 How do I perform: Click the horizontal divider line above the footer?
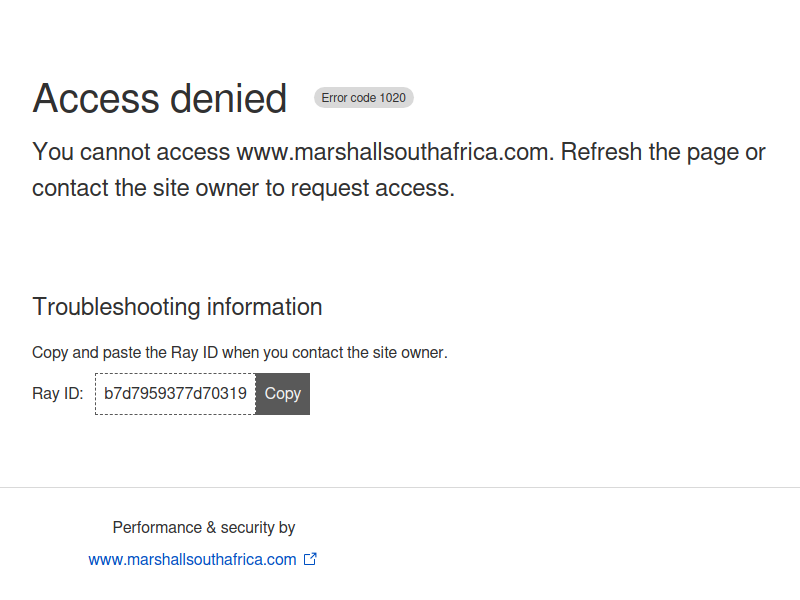tap(400, 487)
